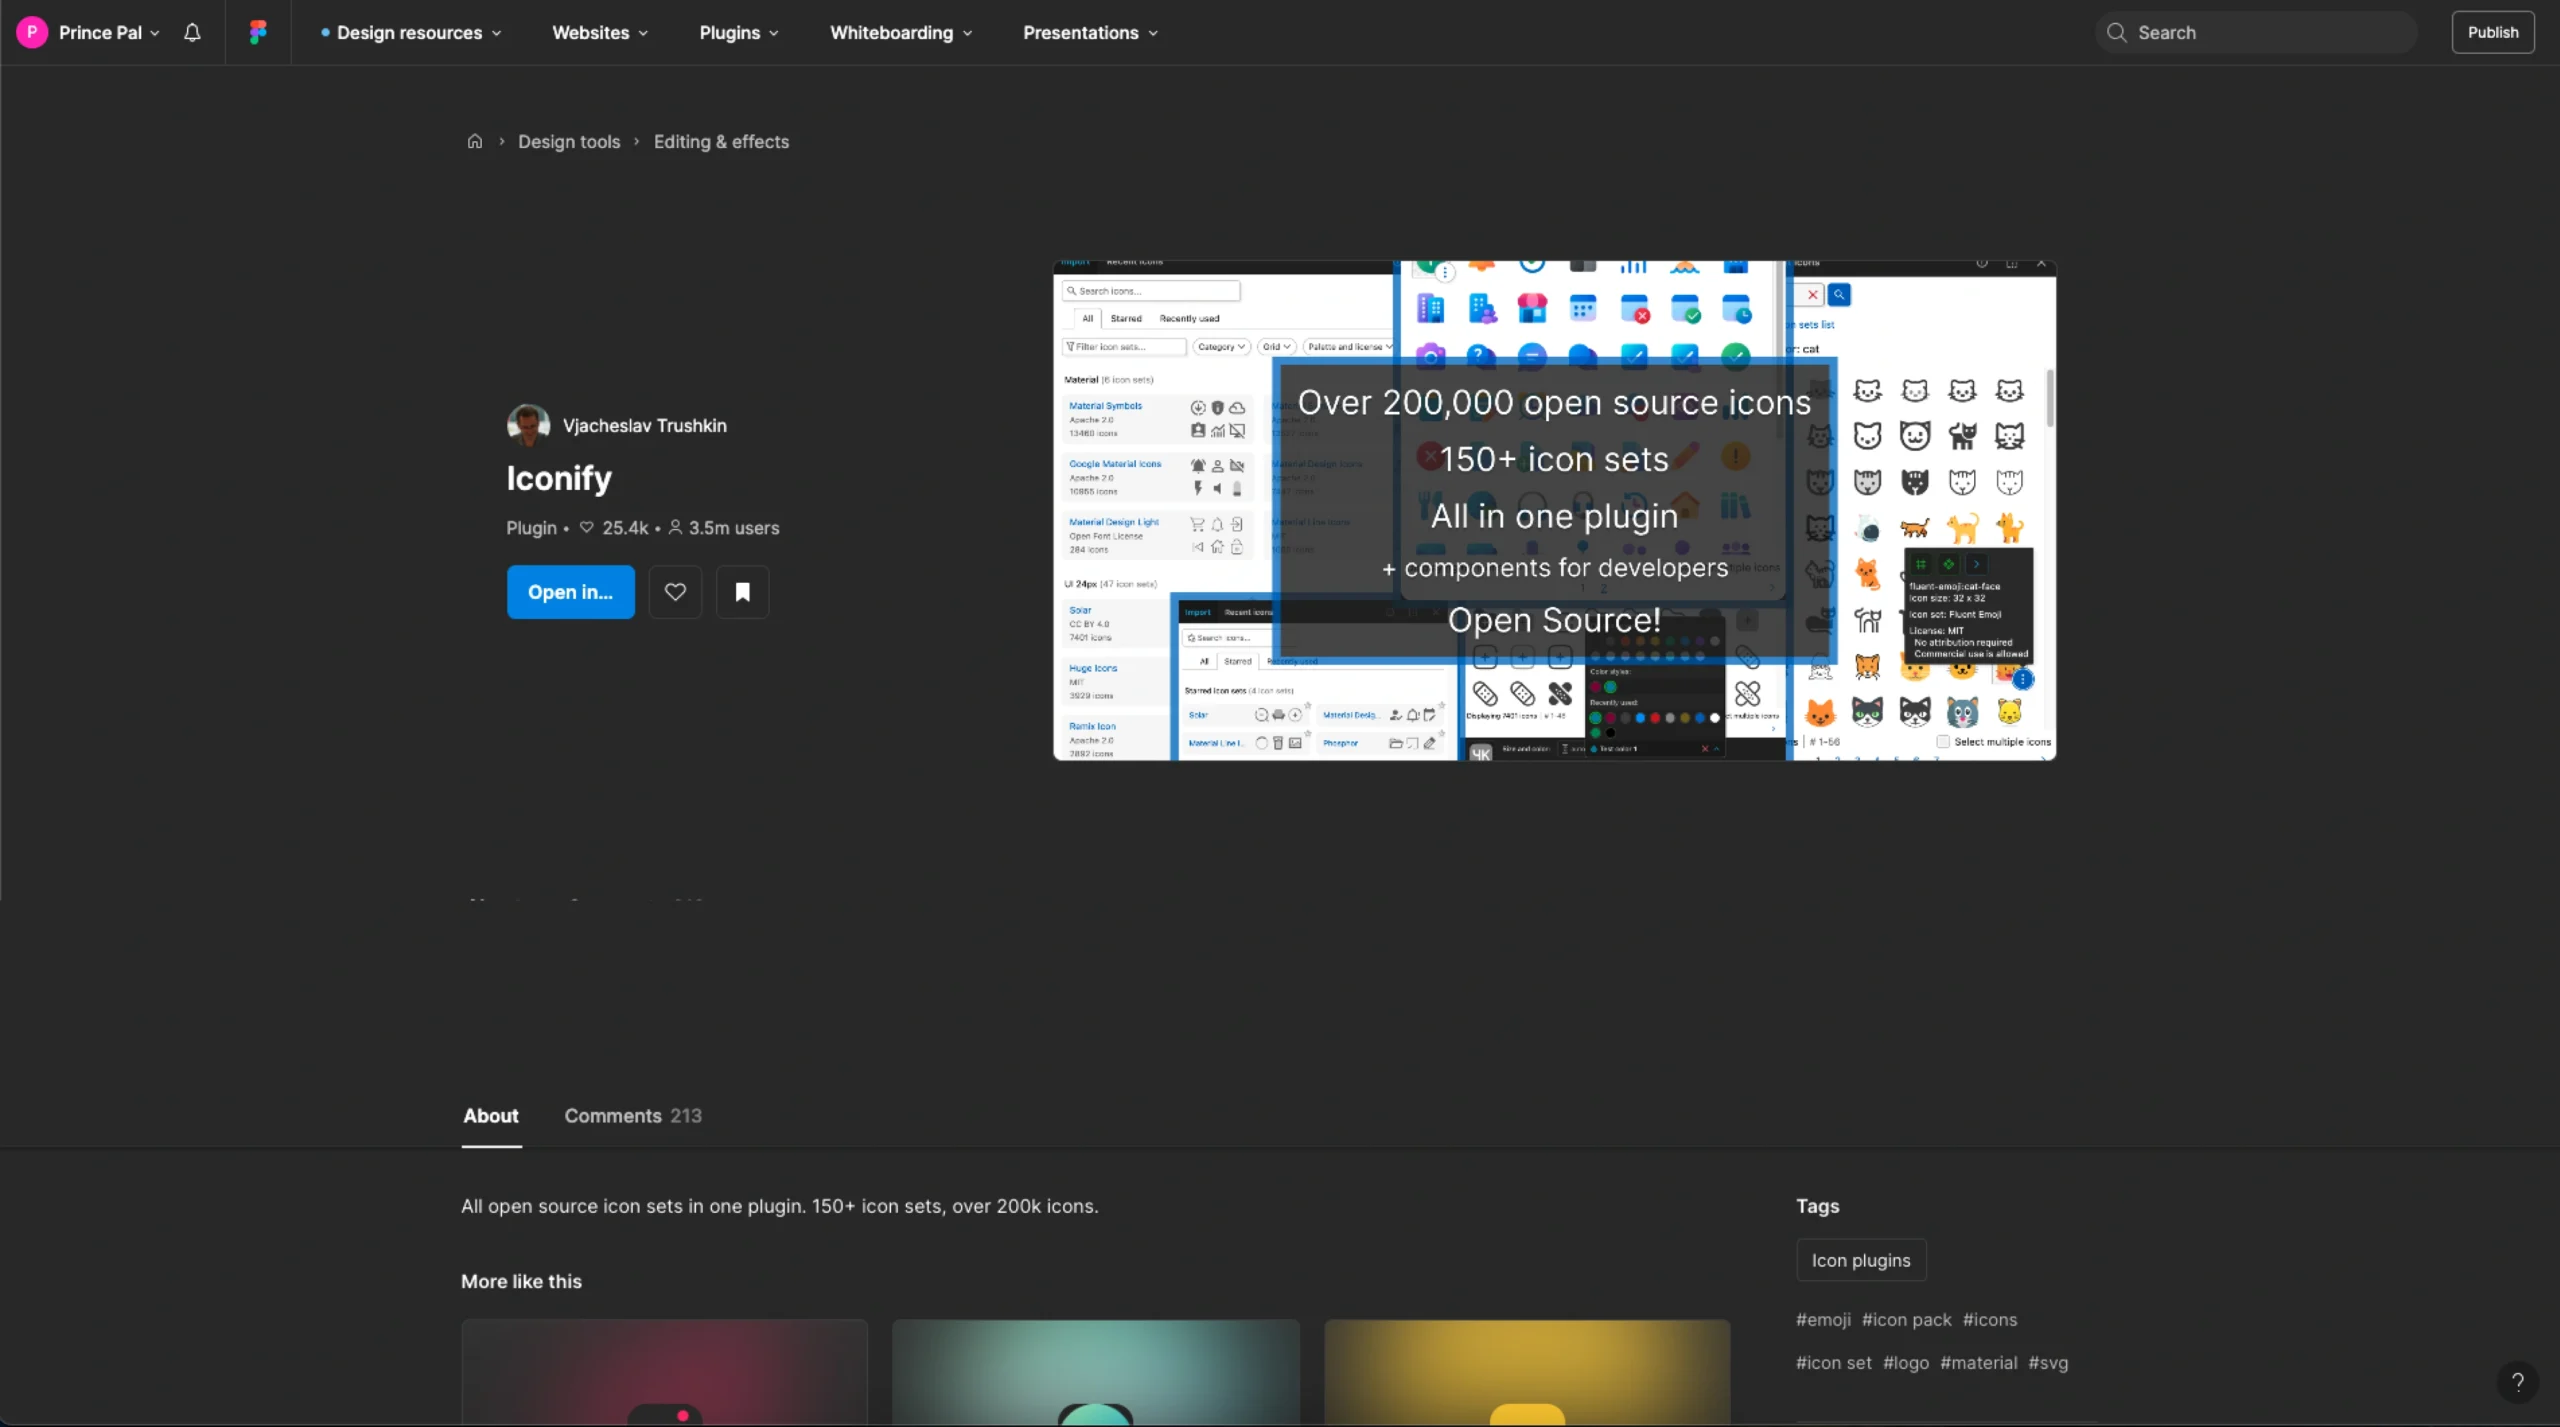Open the Design resources menu

(x=411, y=32)
